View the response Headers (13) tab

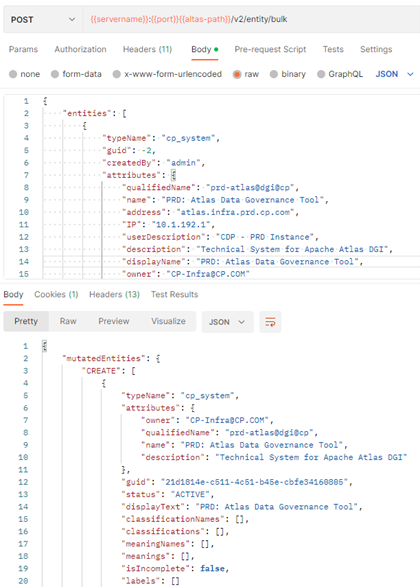click(114, 295)
